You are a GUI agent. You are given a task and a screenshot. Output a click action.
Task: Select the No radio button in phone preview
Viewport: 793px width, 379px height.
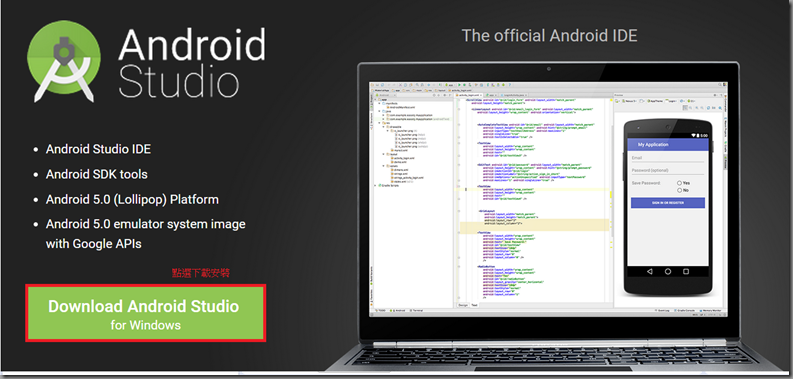[680, 190]
